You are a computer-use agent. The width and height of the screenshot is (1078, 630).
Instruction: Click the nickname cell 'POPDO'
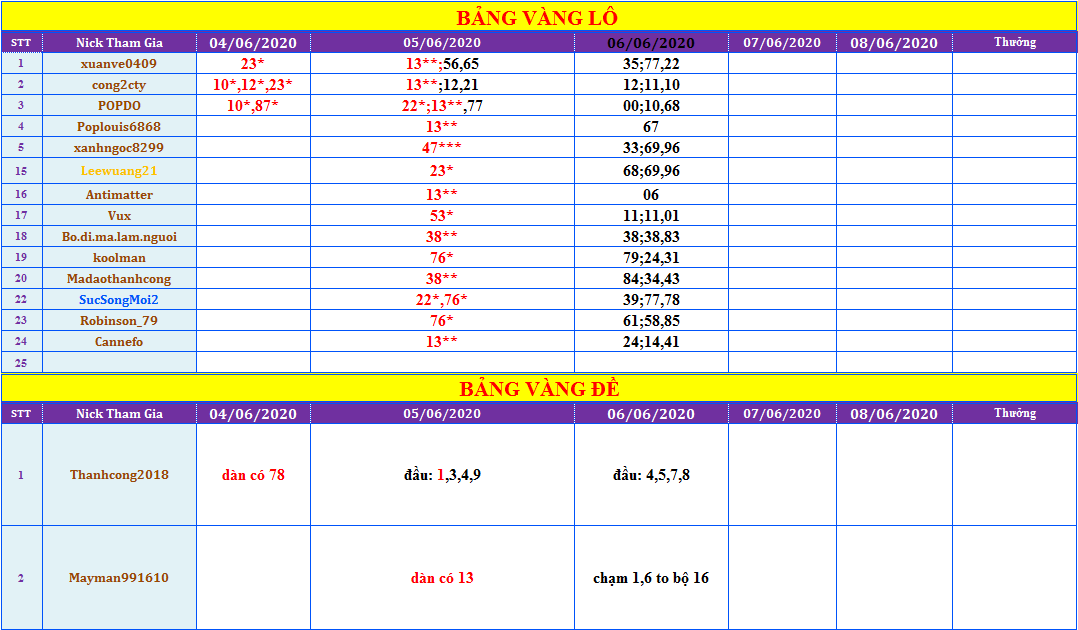(x=120, y=106)
